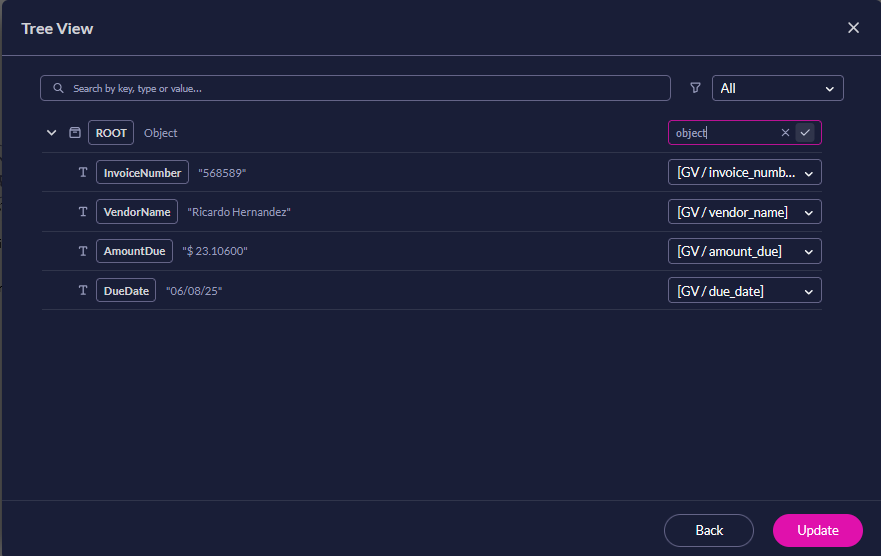Open the GV / vendor_name mapping dropdown
The image size is (881, 556).
point(744,212)
